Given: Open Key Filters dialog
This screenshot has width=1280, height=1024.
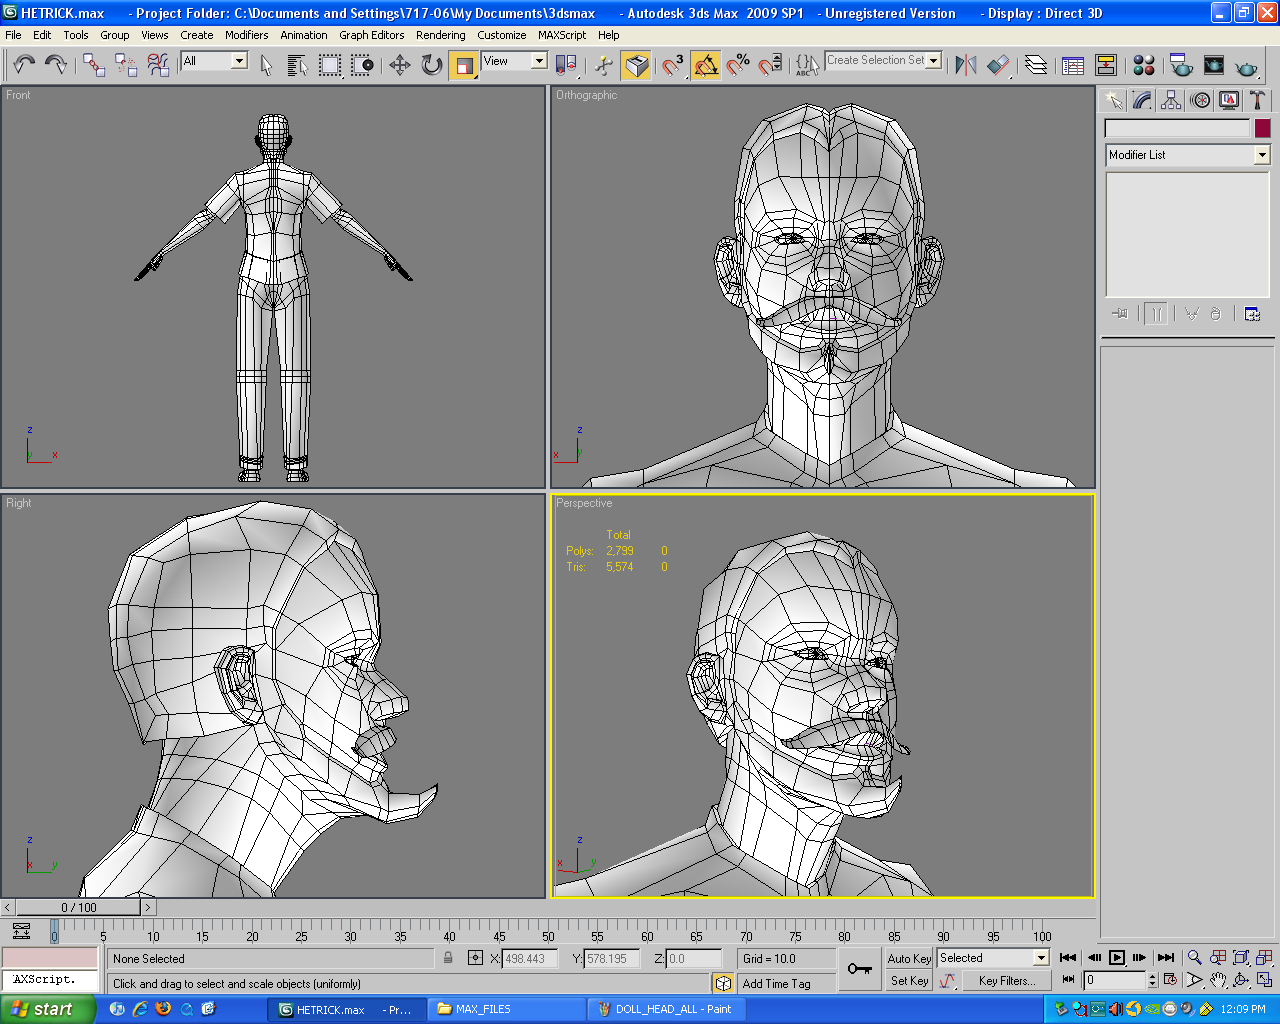Looking at the screenshot, I should [x=1007, y=981].
